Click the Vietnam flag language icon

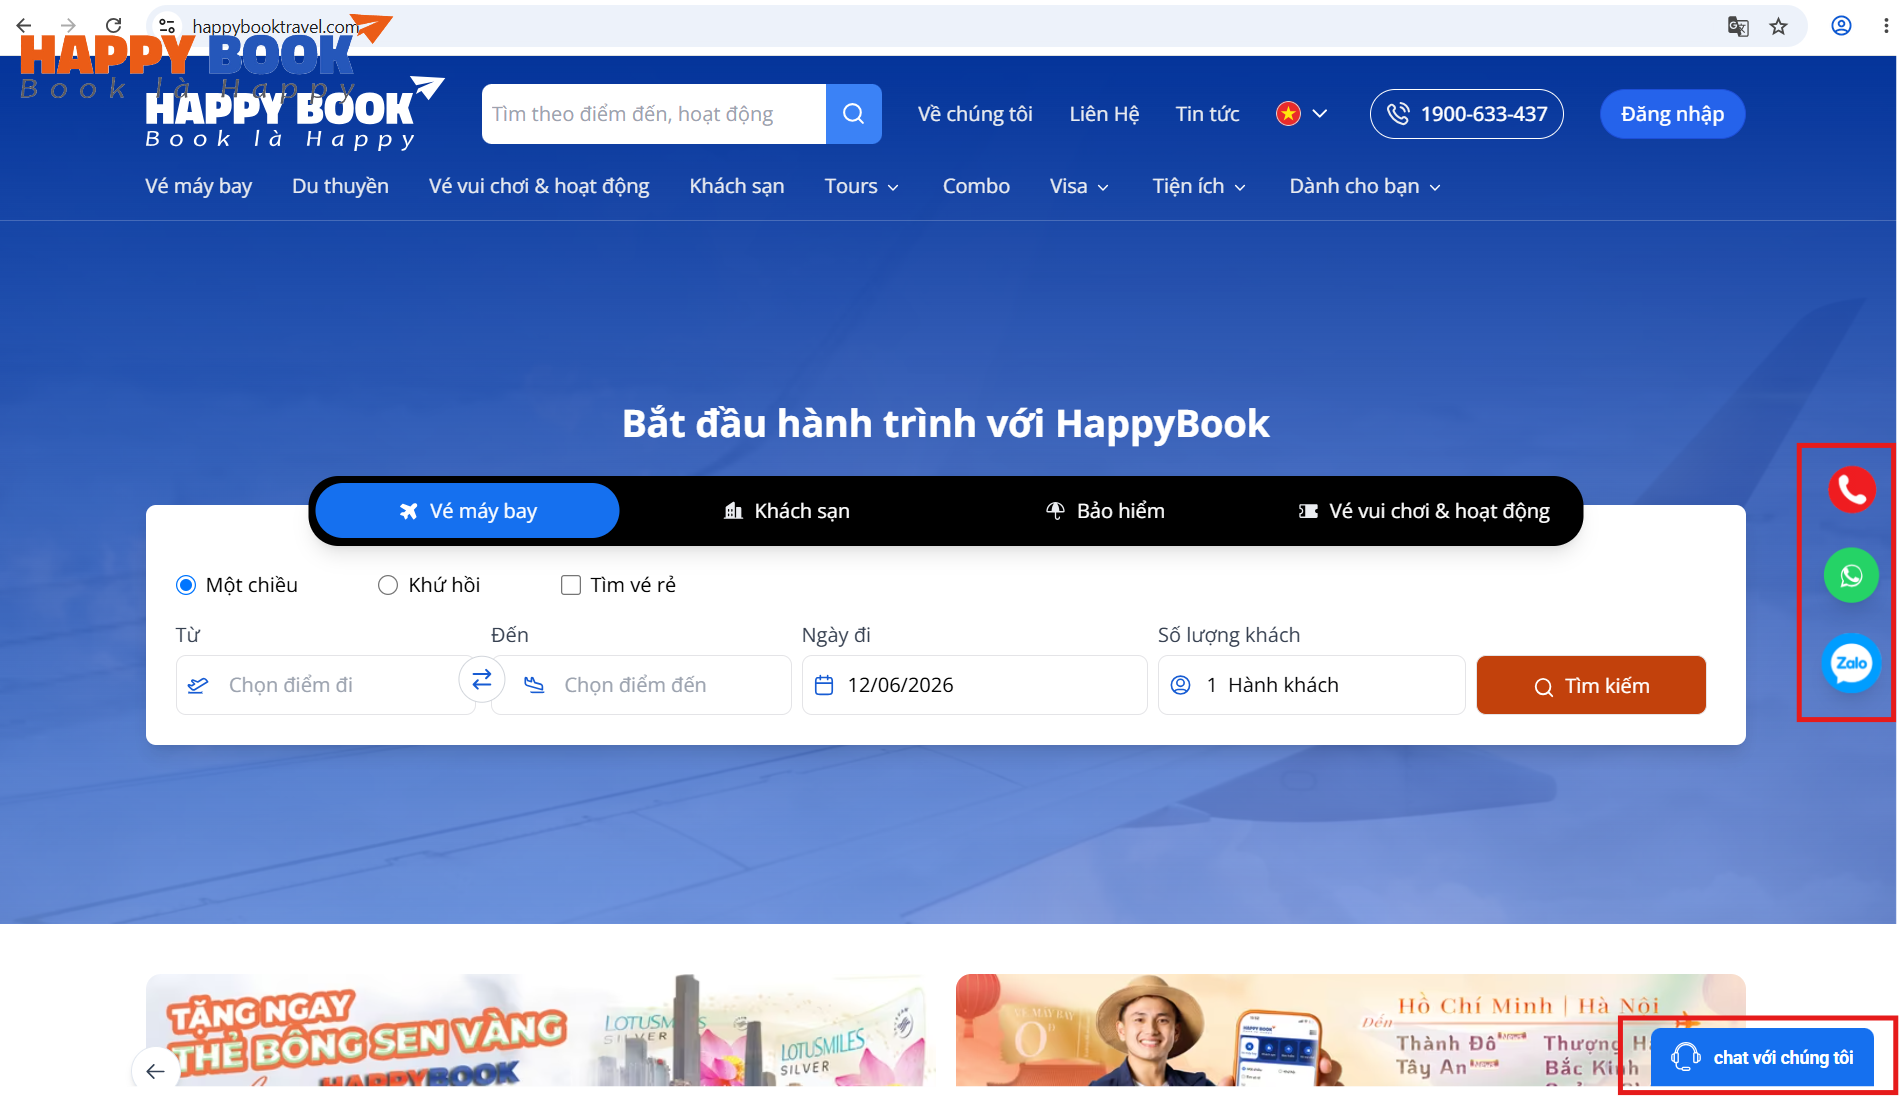1288,114
